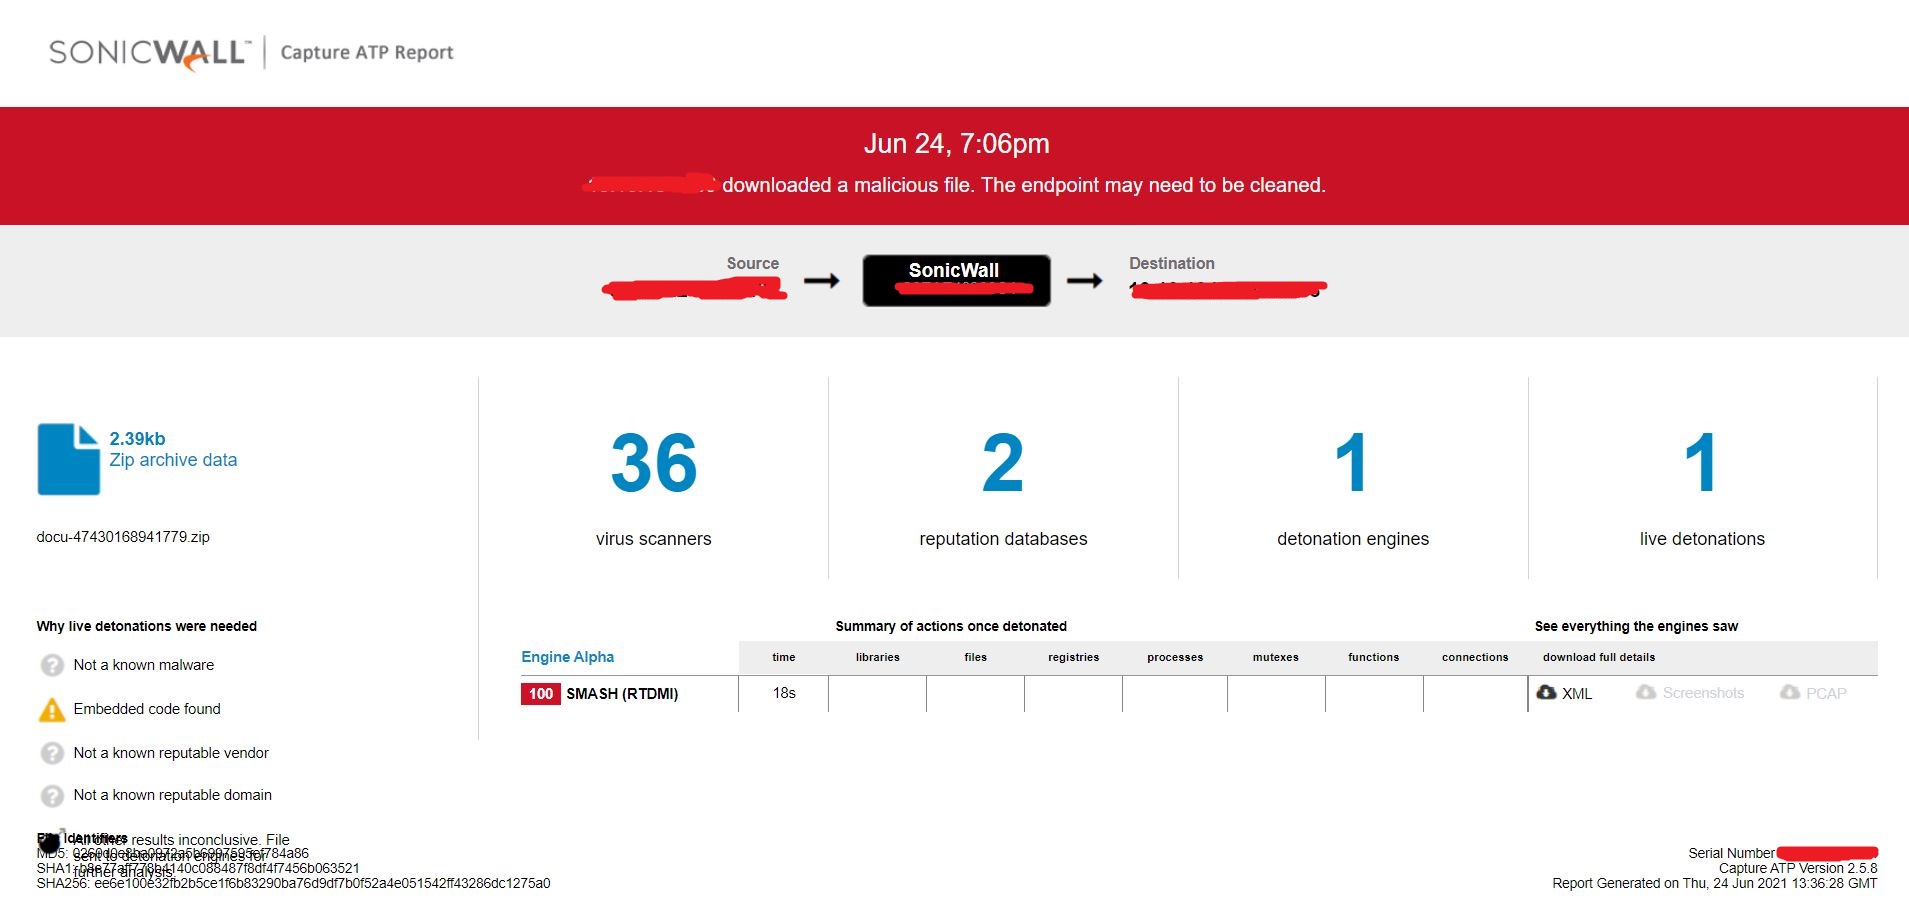Click the Report Generated on timestamp line
This screenshot has width=1909, height=911.
1715,883
